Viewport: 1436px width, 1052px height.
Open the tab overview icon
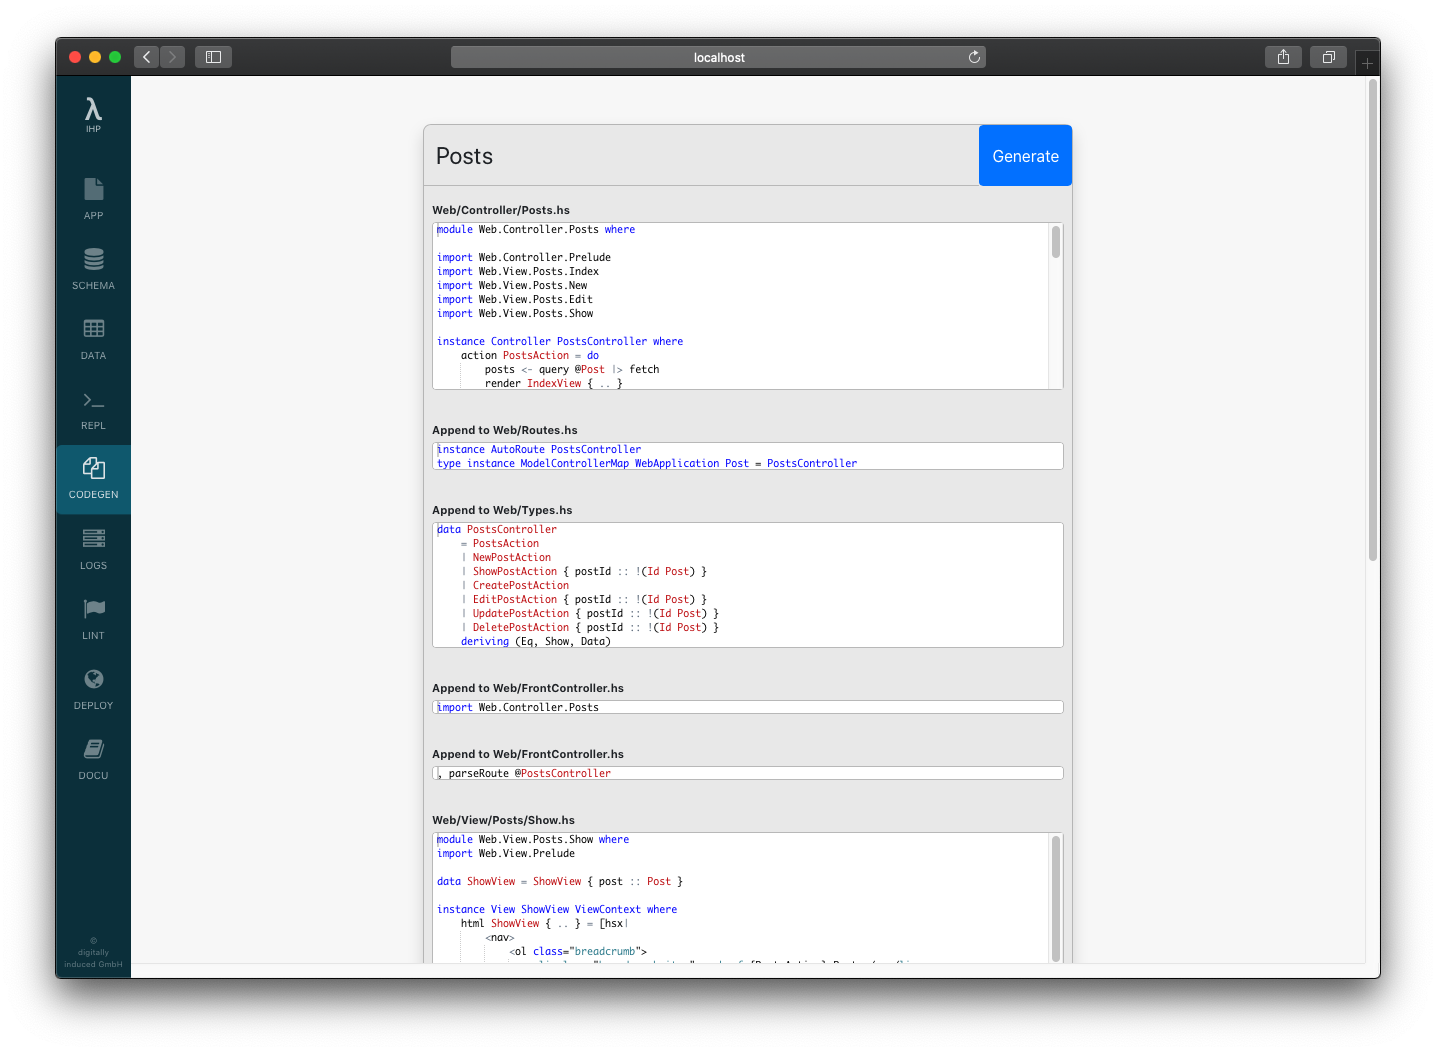click(1328, 57)
